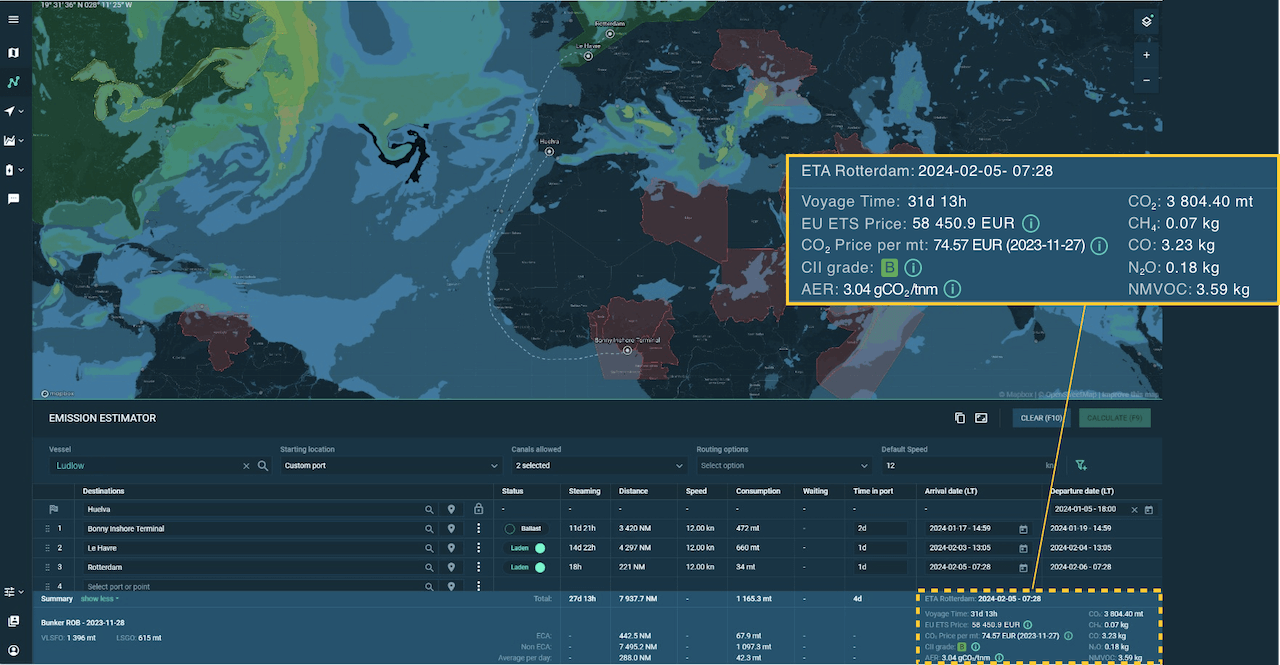Show EU ETS Price info in summary
1280x665 pixels.
[x=1027, y=624]
